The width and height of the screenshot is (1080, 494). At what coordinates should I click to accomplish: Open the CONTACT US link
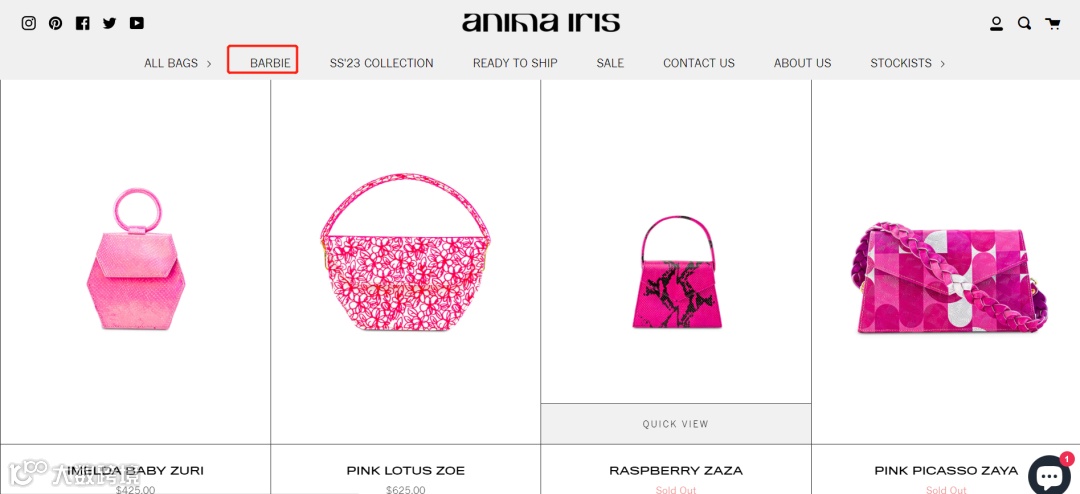699,63
